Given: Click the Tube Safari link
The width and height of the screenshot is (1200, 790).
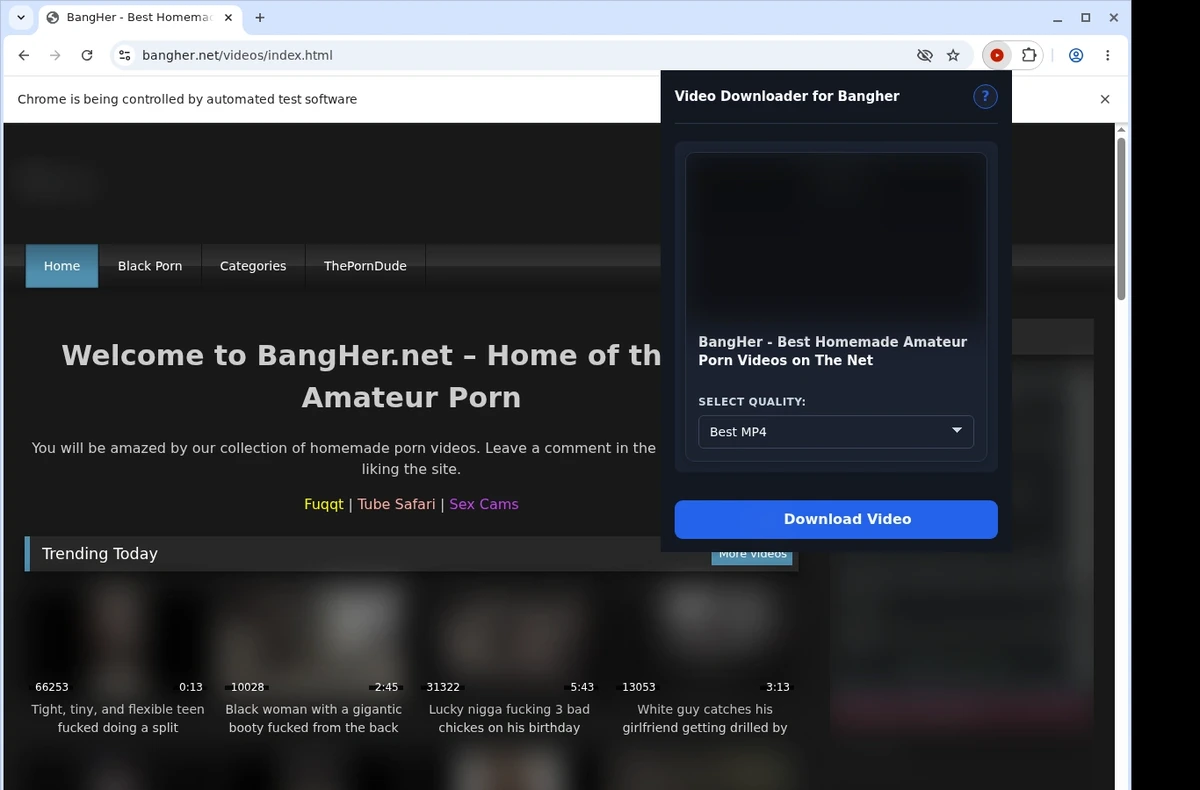Looking at the screenshot, I should [396, 504].
